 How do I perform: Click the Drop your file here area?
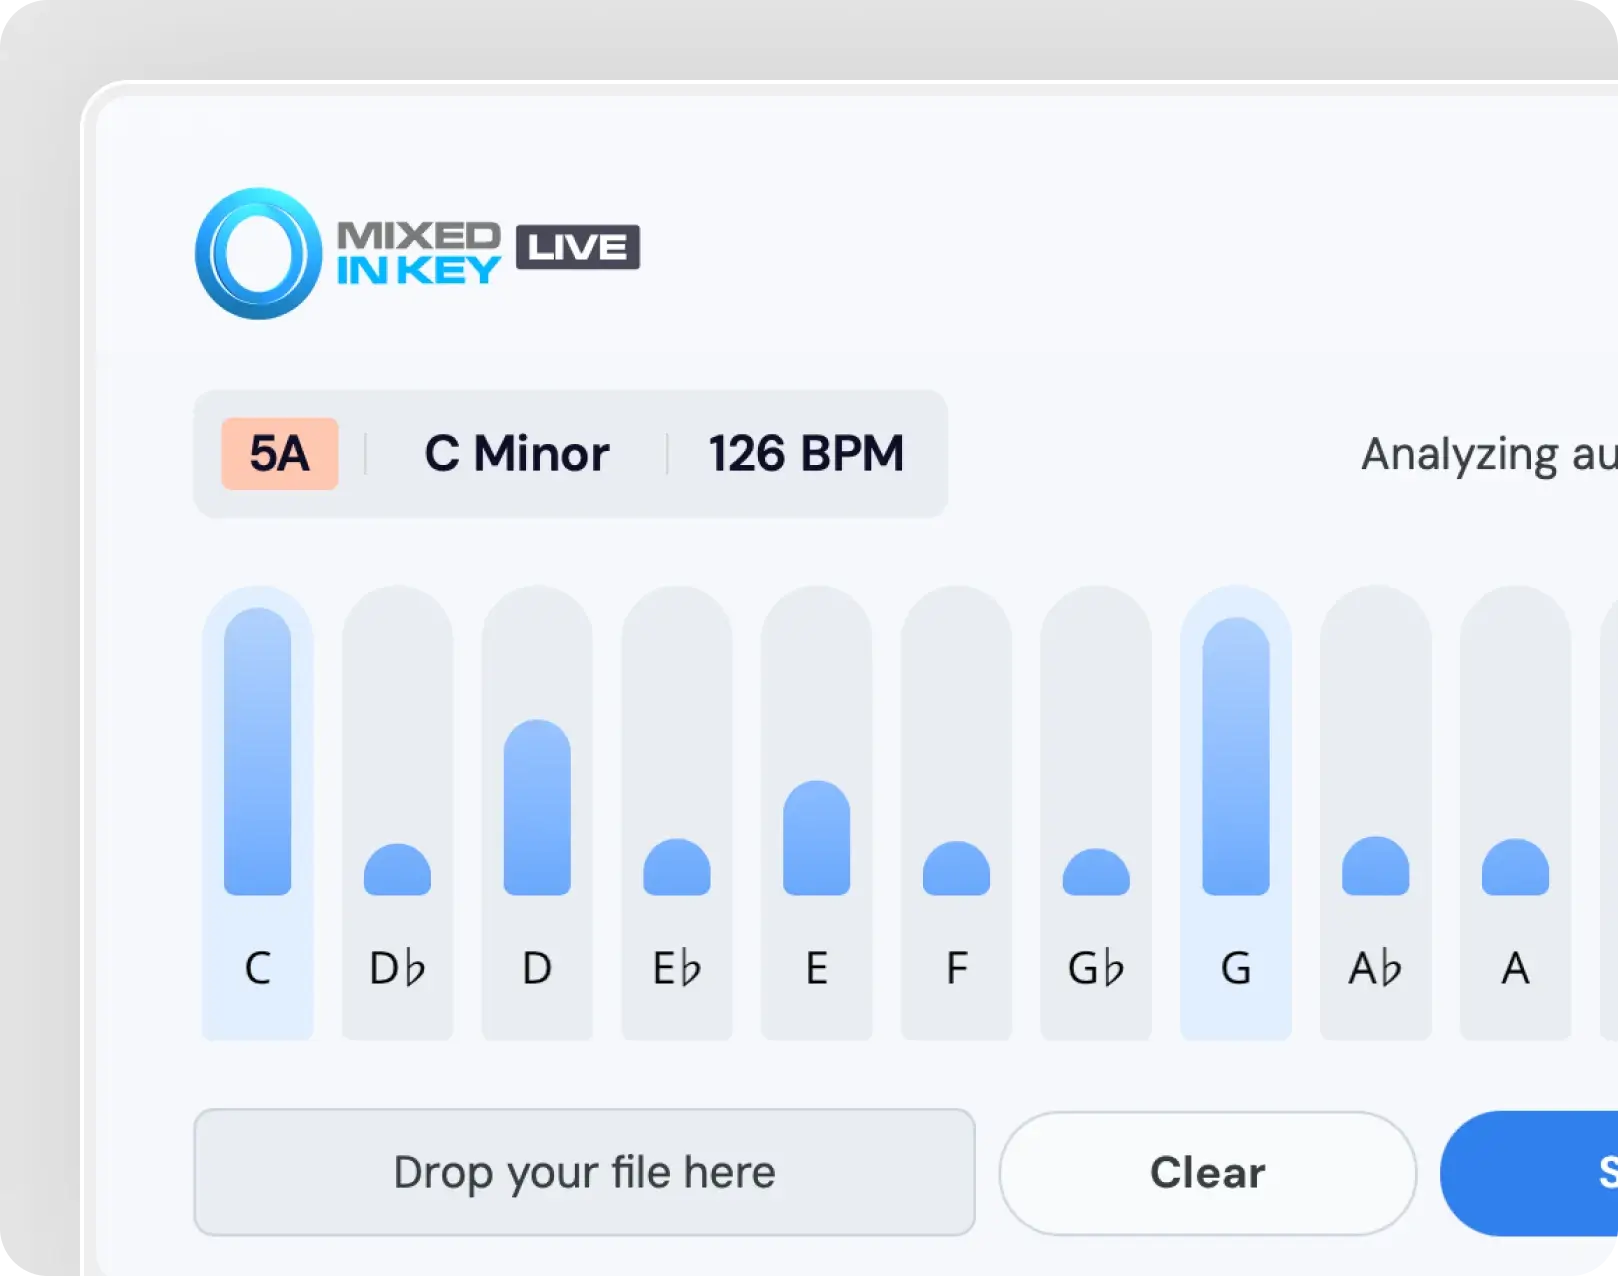coord(584,1172)
